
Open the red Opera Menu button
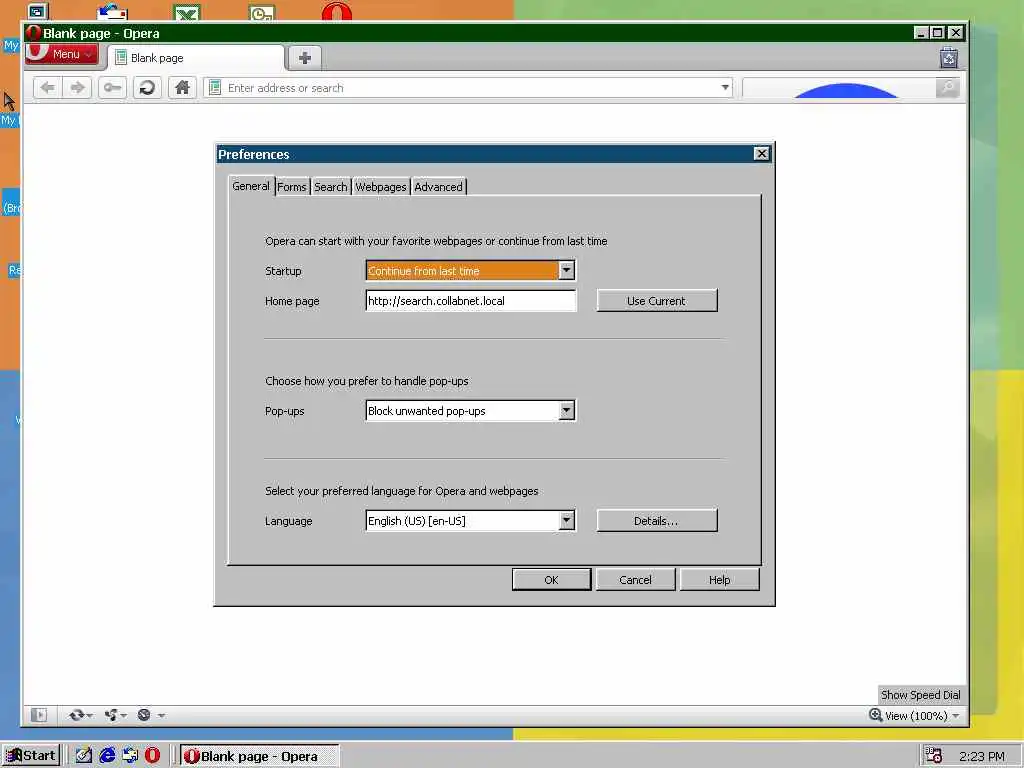(62, 54)
